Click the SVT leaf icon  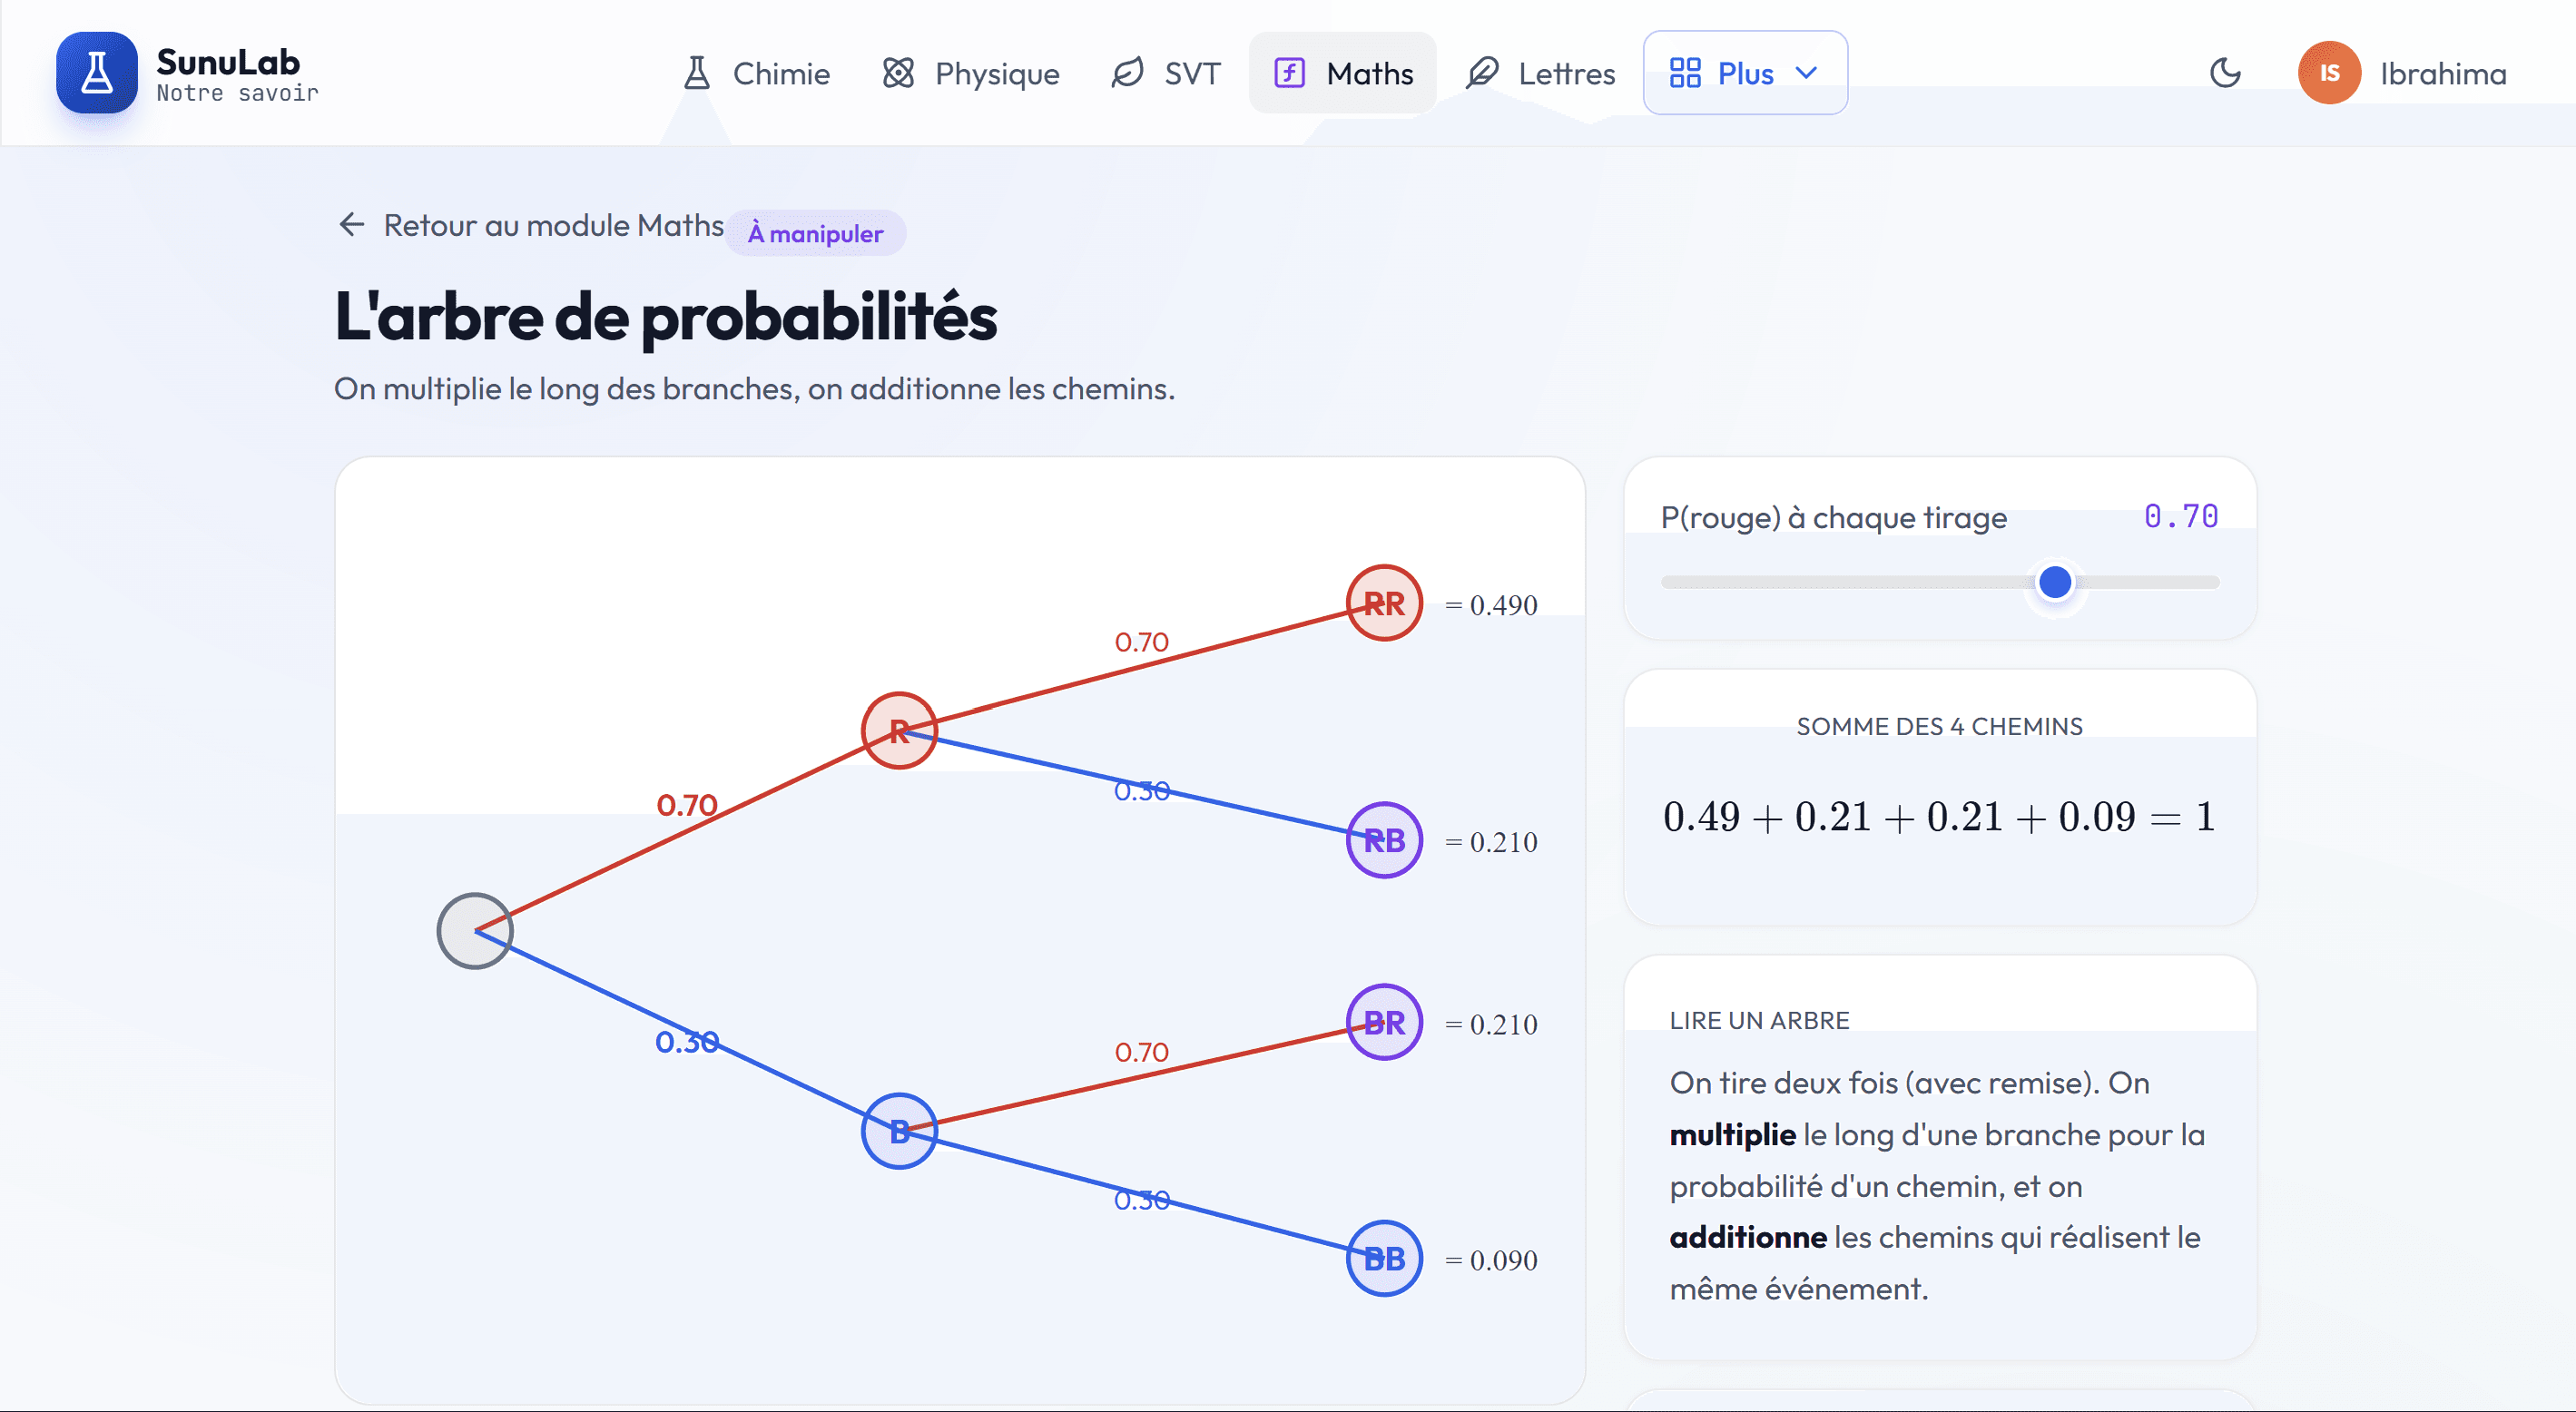pos(1127,73)
